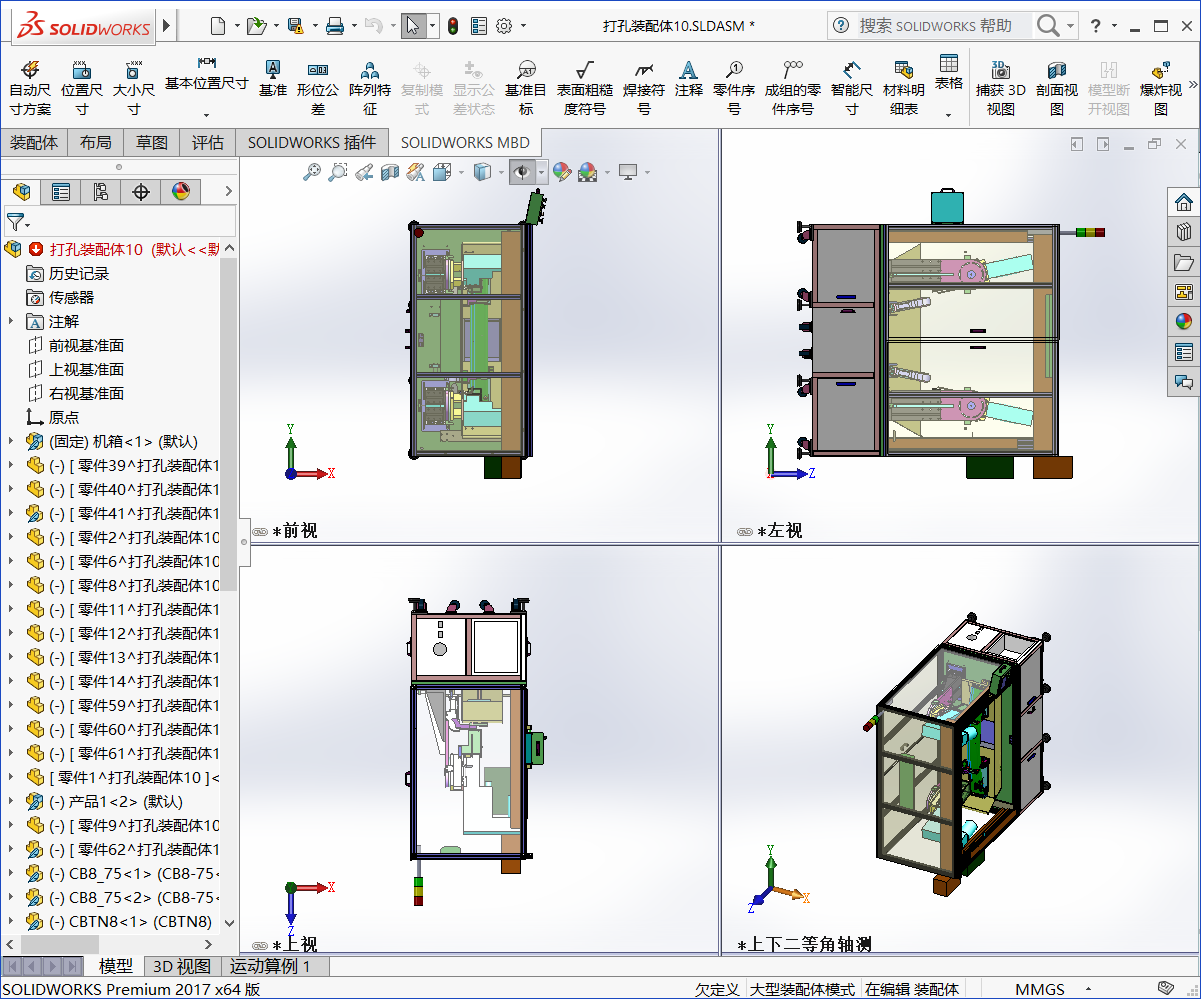Switch to the 装配体 (Assembly) tab
Viewport: 1201px width, 999px height.
34,143
